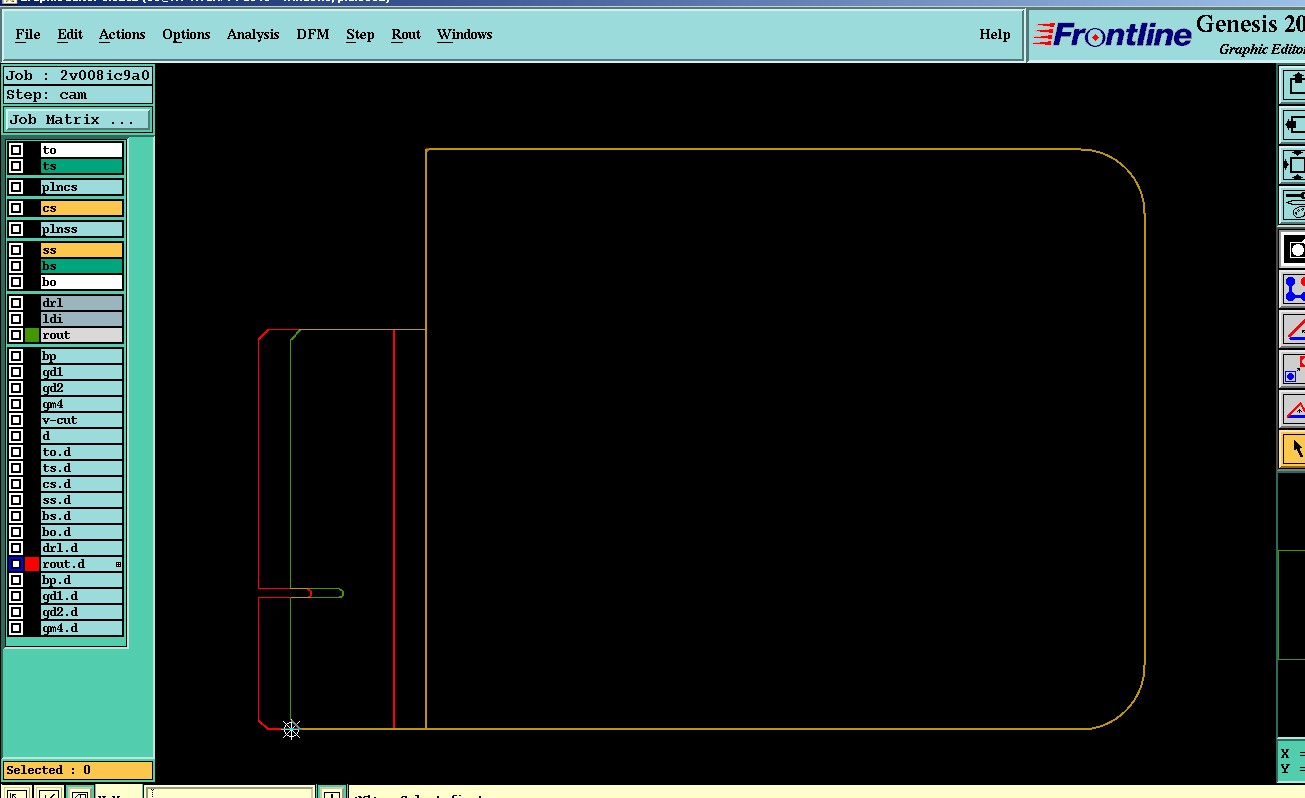Select the layer name bs
The image size is (1305, 798).
(82, 266)
